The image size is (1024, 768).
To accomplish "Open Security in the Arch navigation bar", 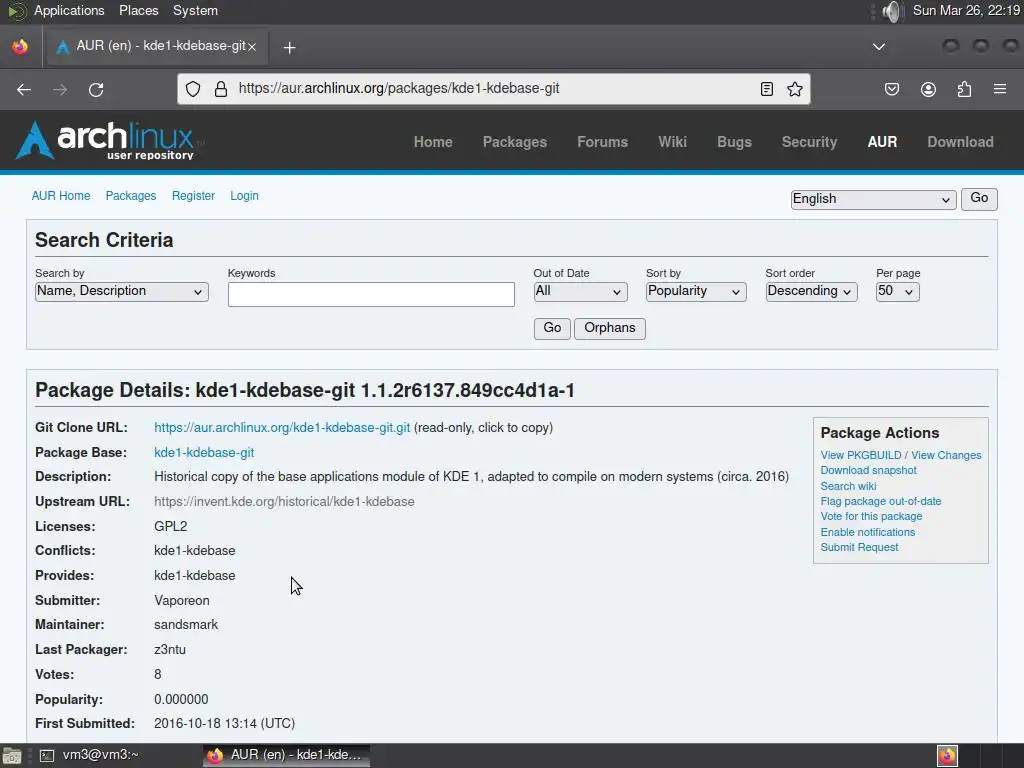I will point(809,142).
